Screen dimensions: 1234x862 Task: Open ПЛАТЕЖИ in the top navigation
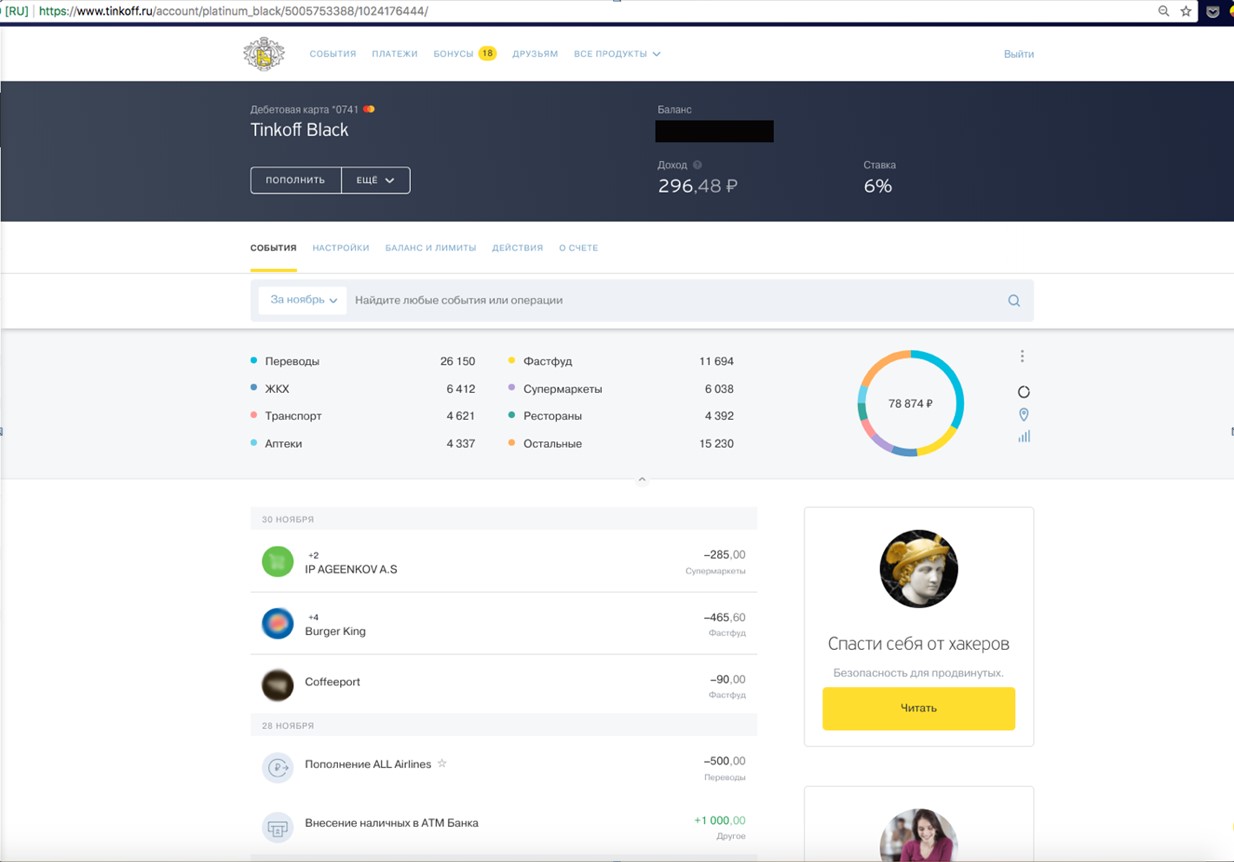point(395,54)
